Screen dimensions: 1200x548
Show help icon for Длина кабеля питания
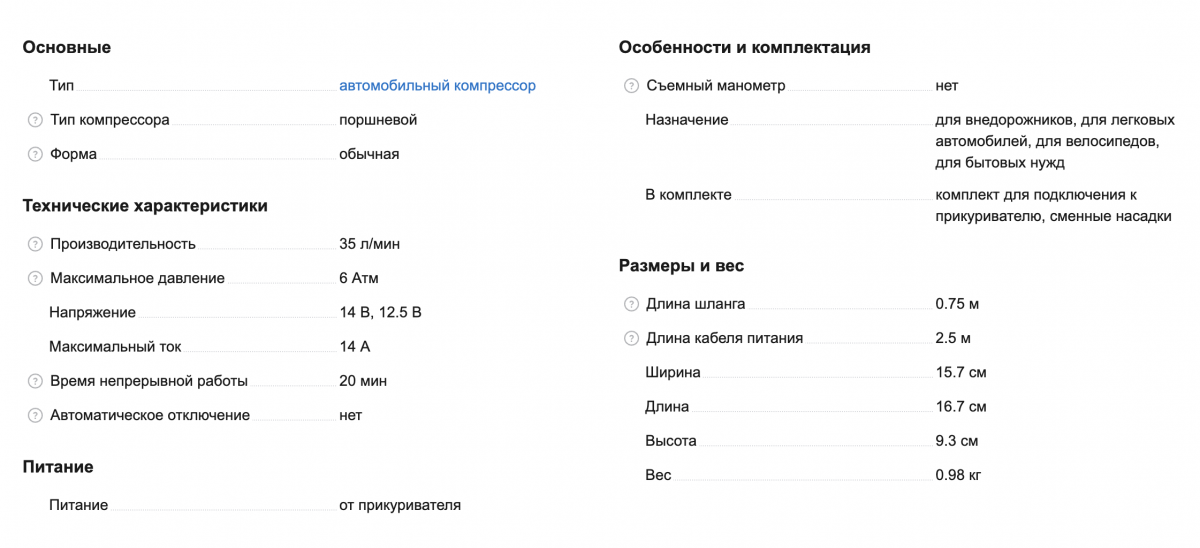click(631, 338)
